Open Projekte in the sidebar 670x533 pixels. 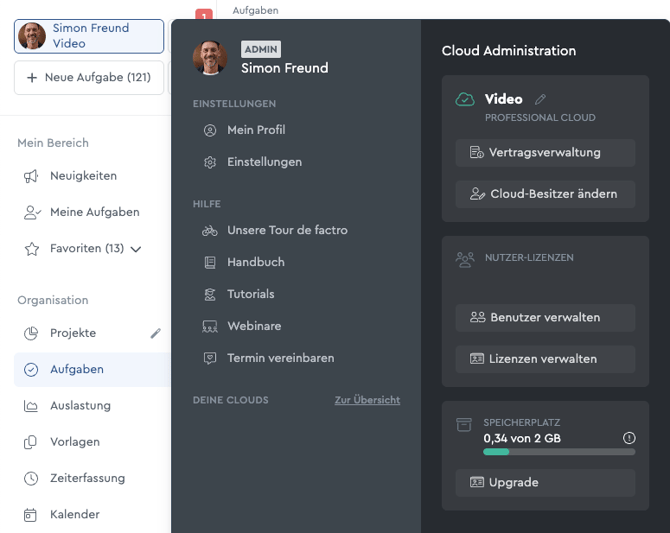73,333
